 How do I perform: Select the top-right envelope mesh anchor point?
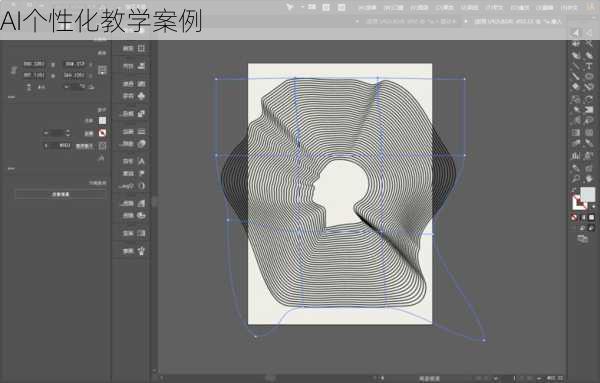click(x=465, y=79)
